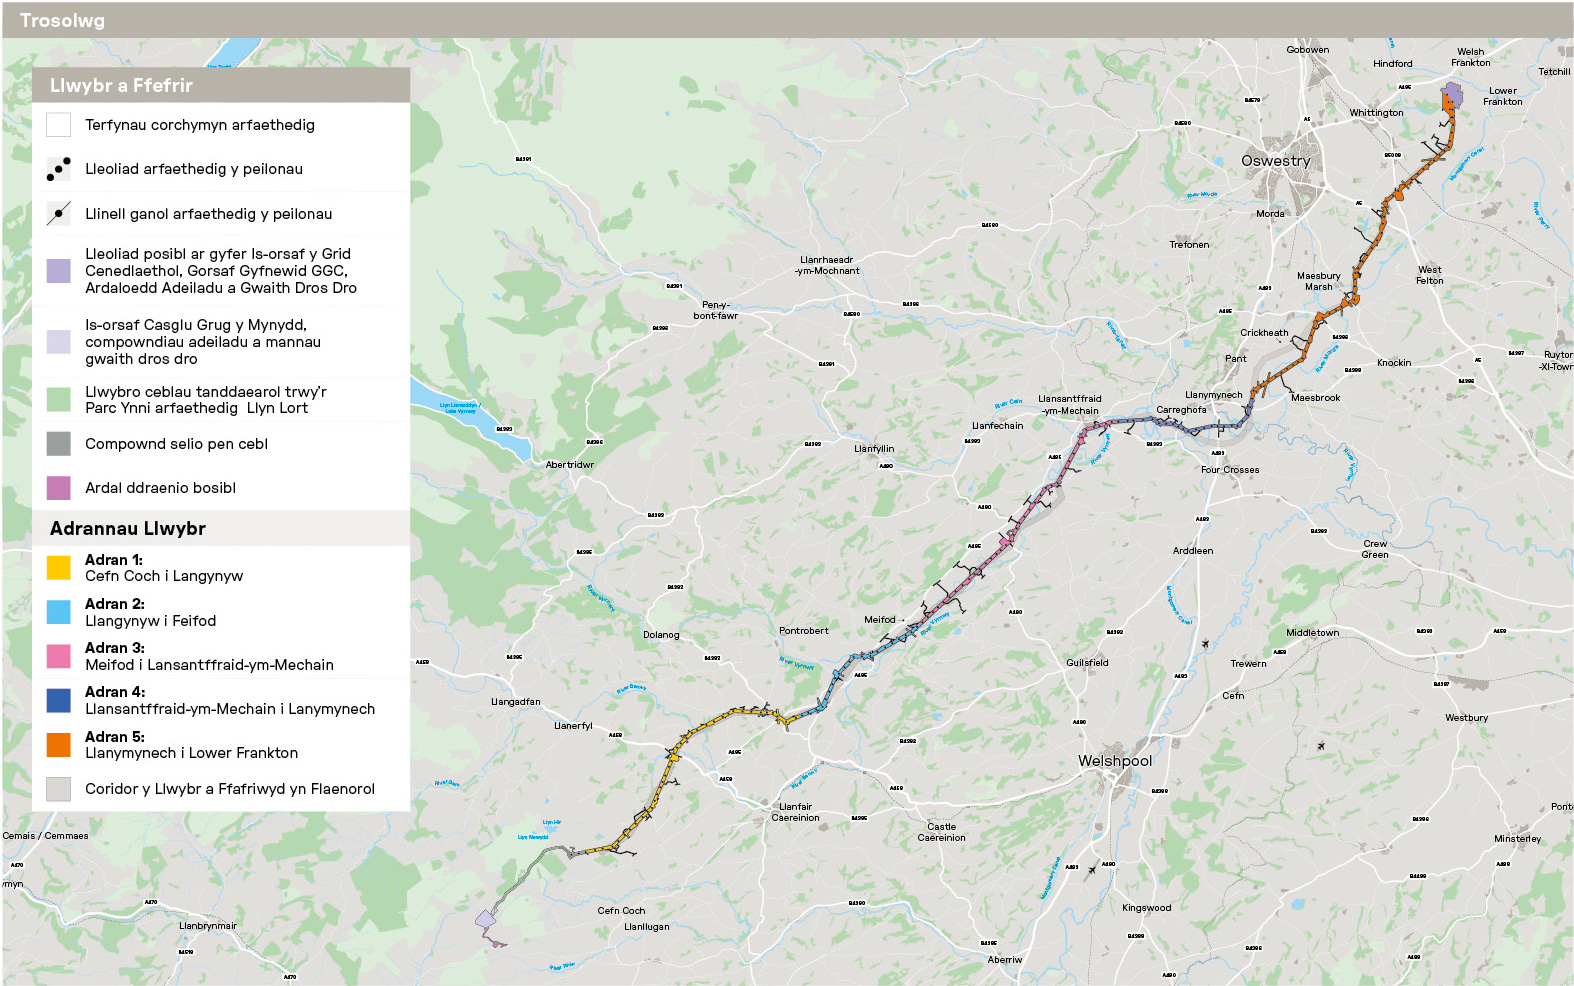Click 'Coridor y Llwybr a Ffafriwyd' label
1574x986 pixels.
(x=230, y=789)
